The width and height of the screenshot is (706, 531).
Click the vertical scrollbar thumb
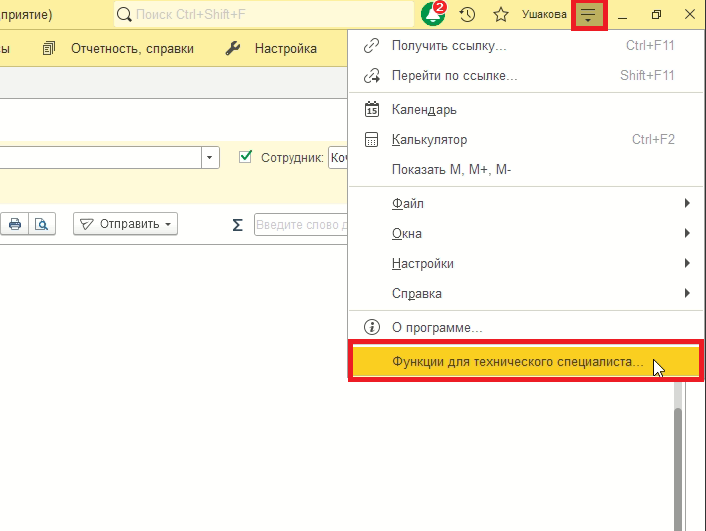(678, 468)
